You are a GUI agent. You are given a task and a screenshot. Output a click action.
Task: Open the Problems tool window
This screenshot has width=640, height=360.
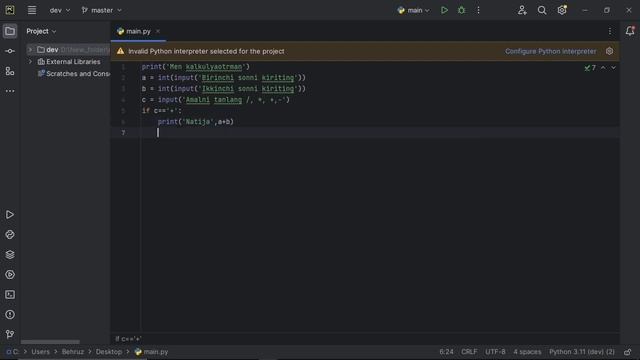click(x=10, y=315)
